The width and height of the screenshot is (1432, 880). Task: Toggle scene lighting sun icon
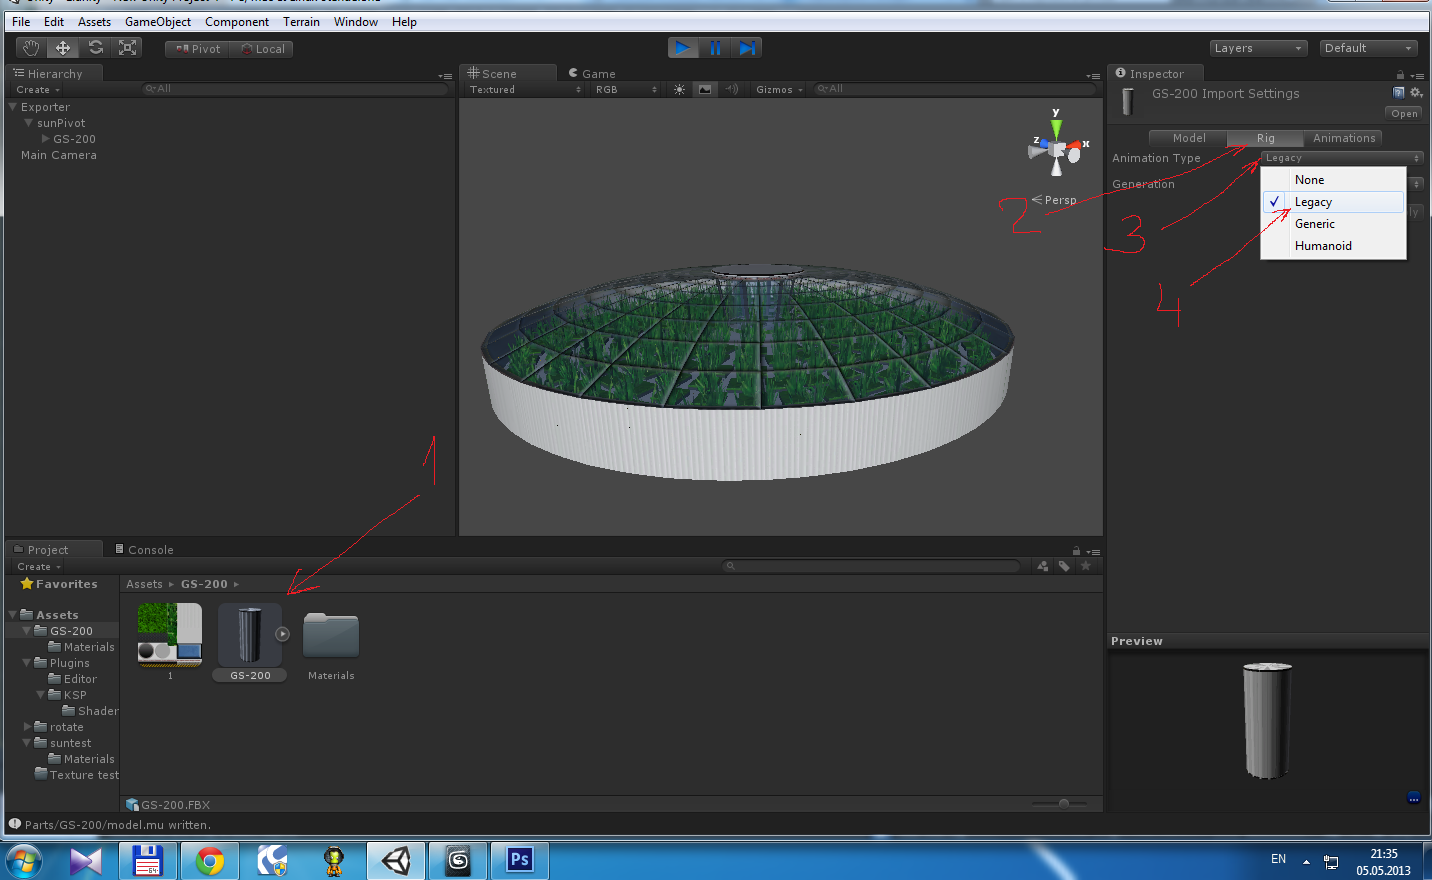(679, 89)
